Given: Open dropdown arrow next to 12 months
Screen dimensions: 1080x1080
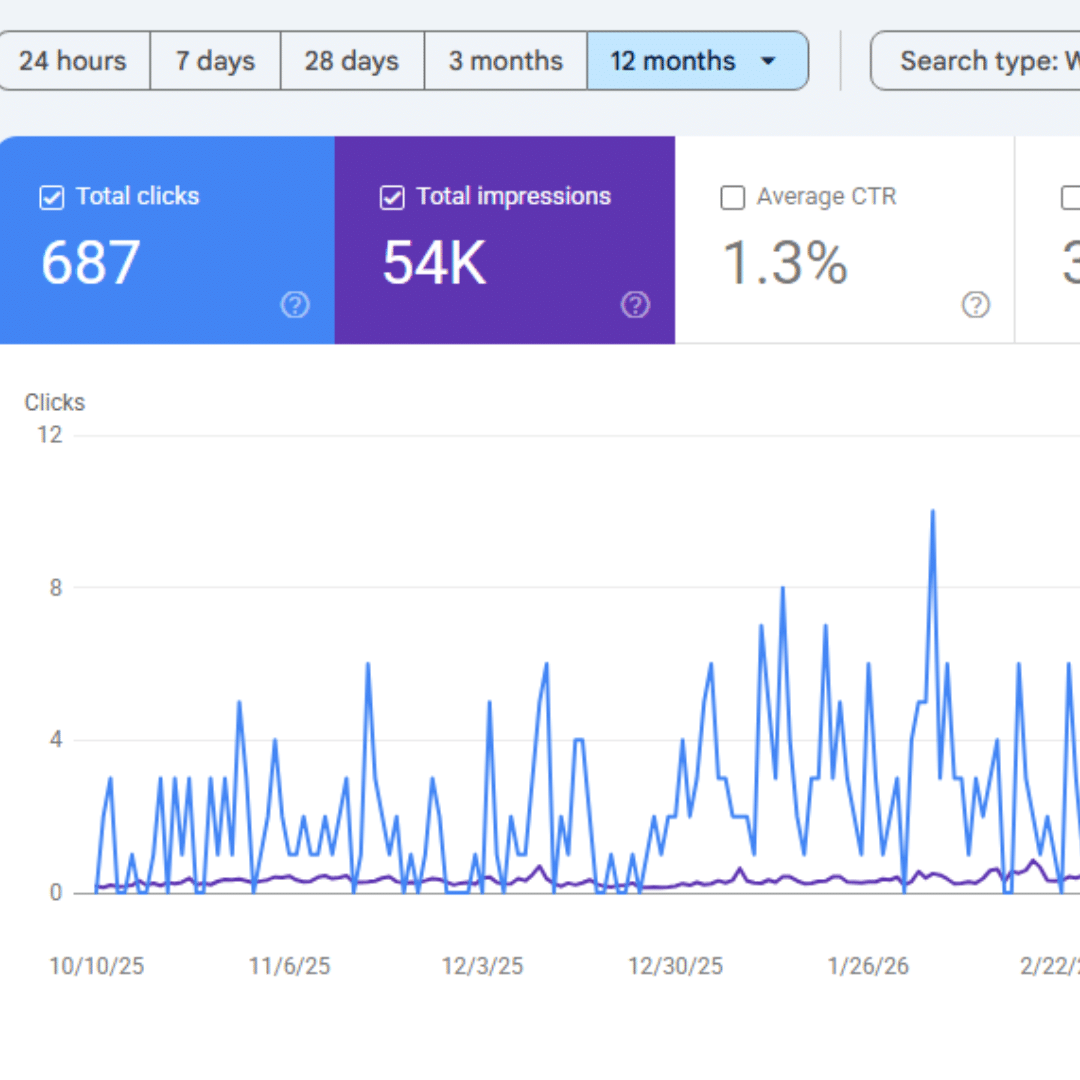Looking at the screenshot, I should [x=768, y=61].
